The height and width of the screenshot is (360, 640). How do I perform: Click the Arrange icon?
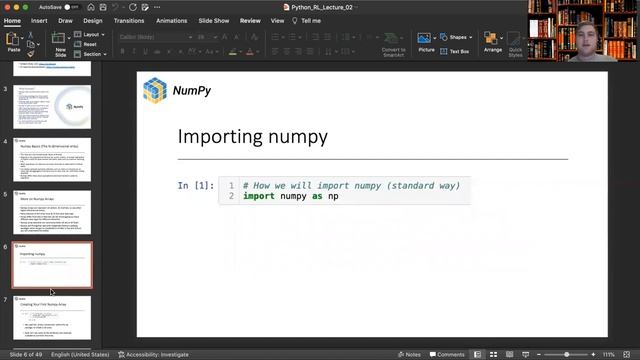pyautogui.click(x=491, y=38)
